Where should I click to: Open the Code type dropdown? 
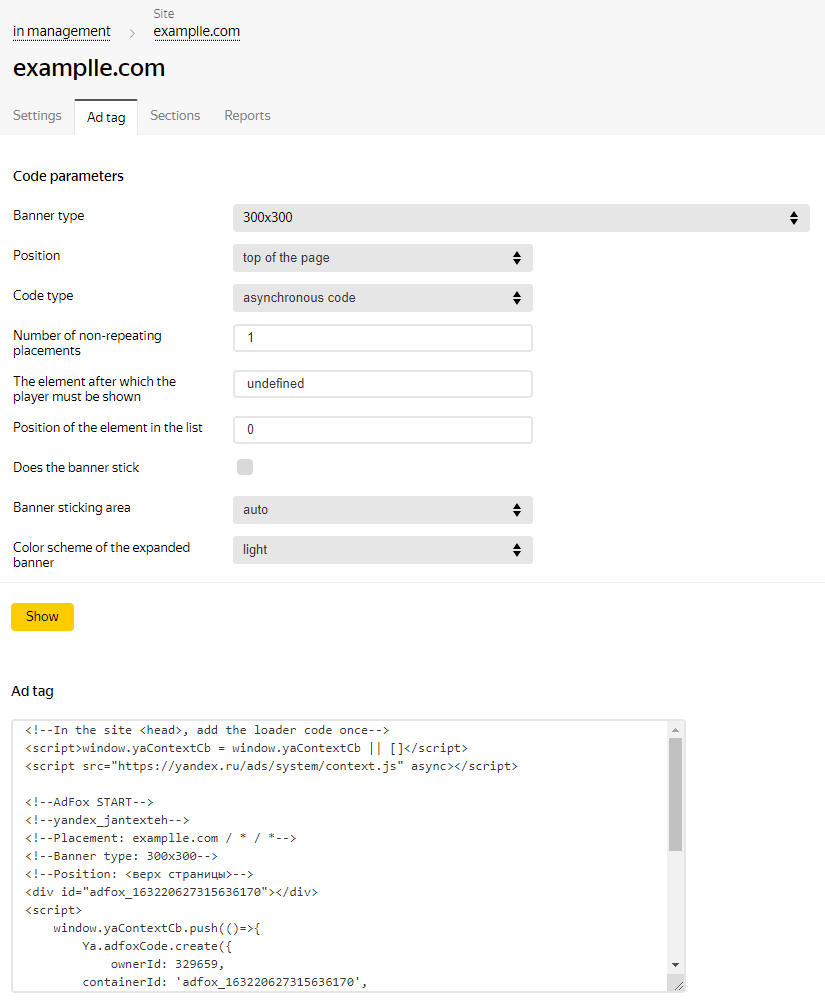[x=382, y=298]
